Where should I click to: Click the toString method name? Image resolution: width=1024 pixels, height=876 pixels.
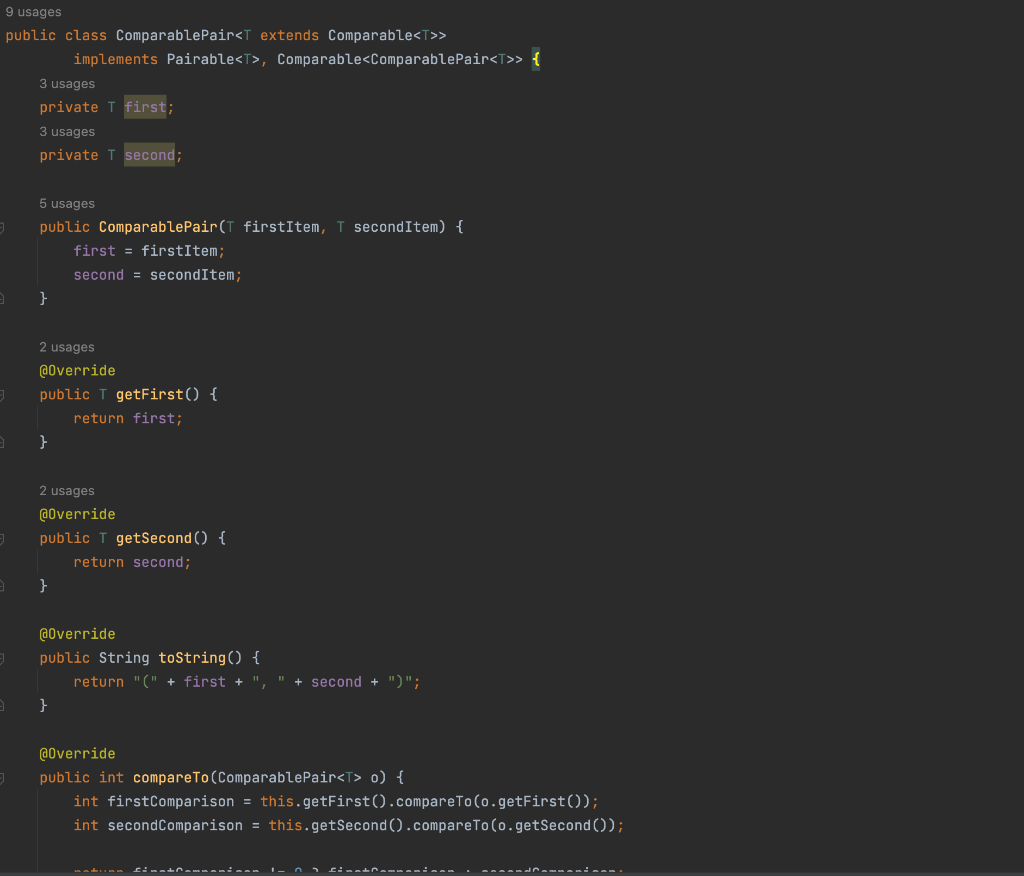(192, 658)
